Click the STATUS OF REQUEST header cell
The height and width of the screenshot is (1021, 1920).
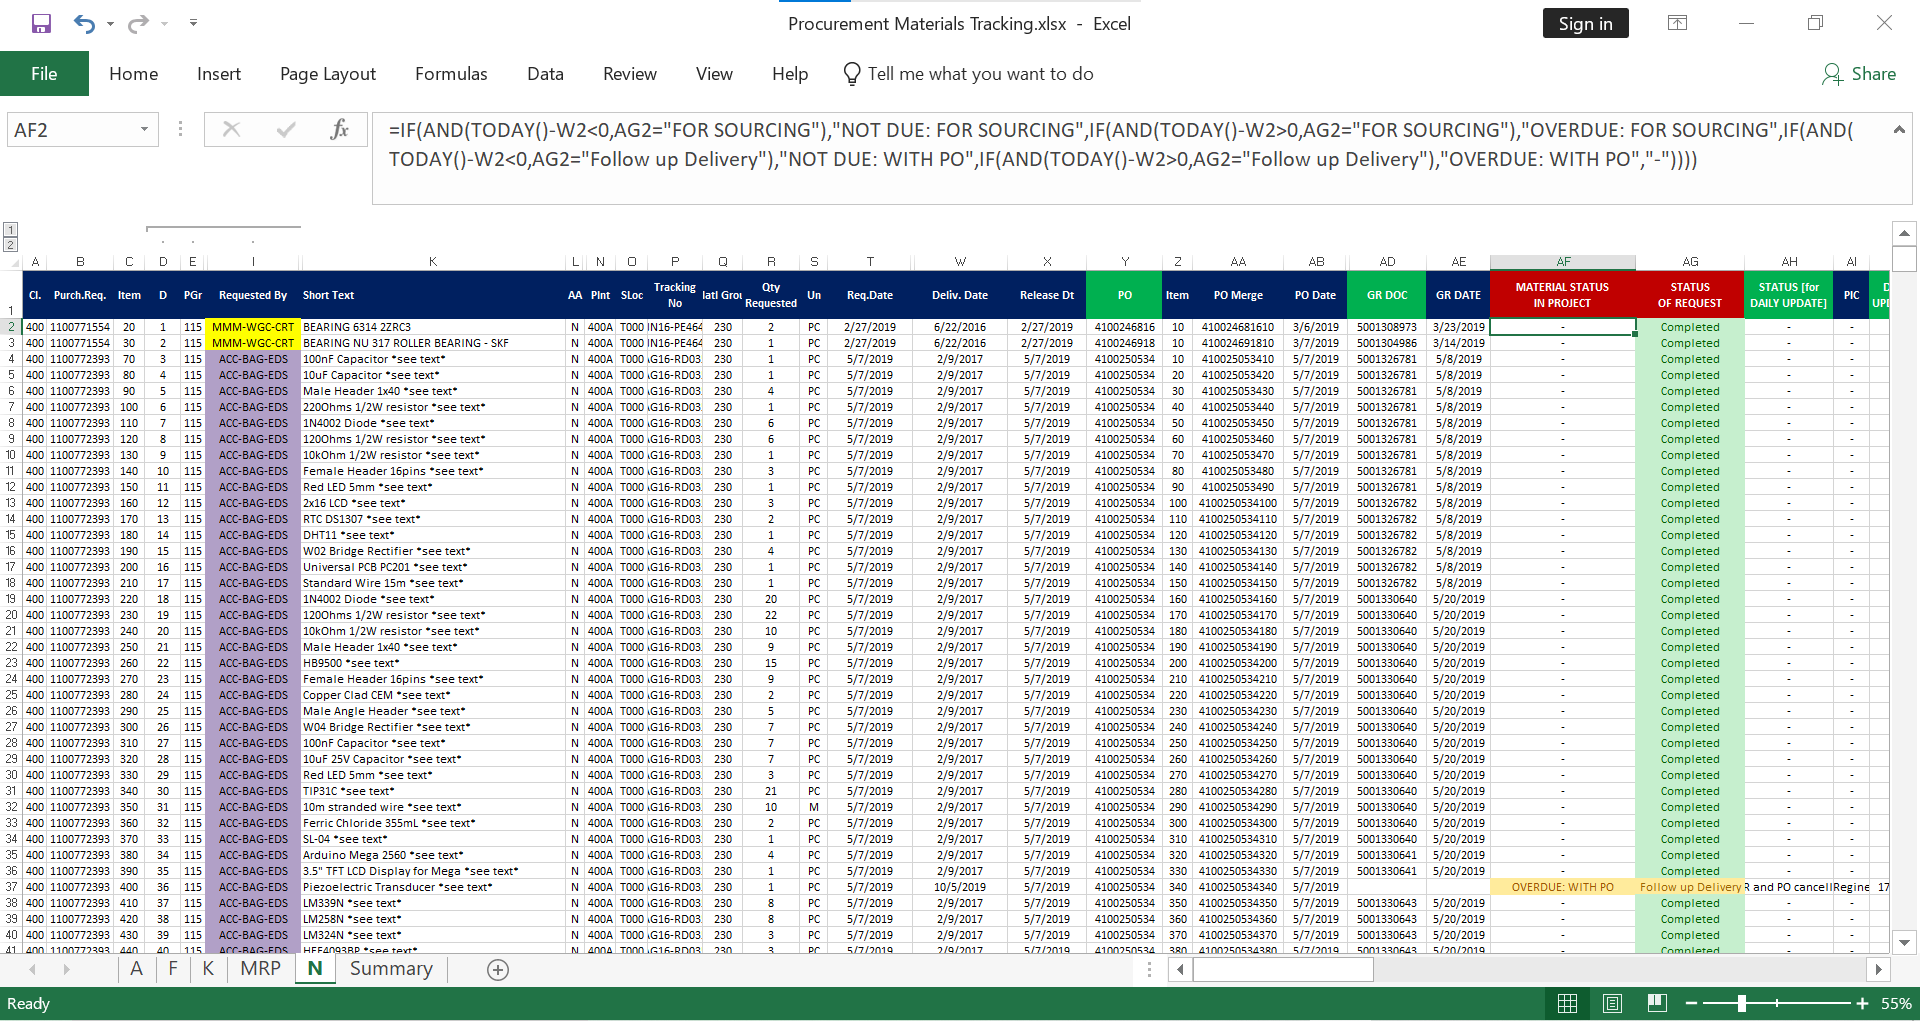pyautogui.click(x=1690, y=295)
